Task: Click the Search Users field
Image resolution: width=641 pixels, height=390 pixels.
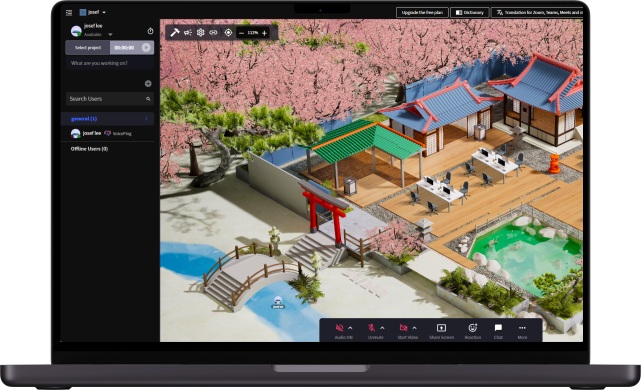Action: (110, 99)
